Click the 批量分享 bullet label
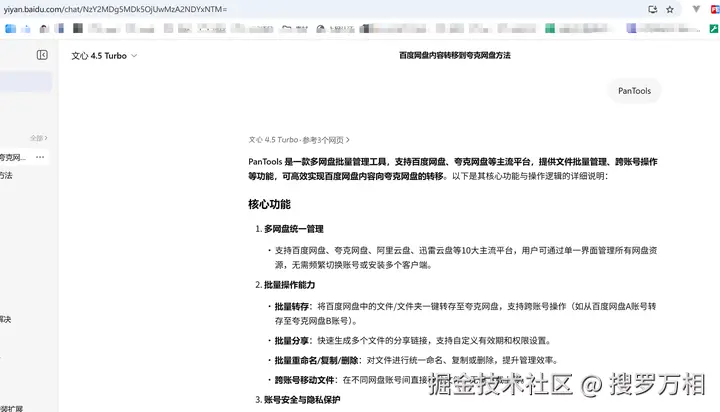This screenshot has width=720, height=412. [x=292, y=340]
